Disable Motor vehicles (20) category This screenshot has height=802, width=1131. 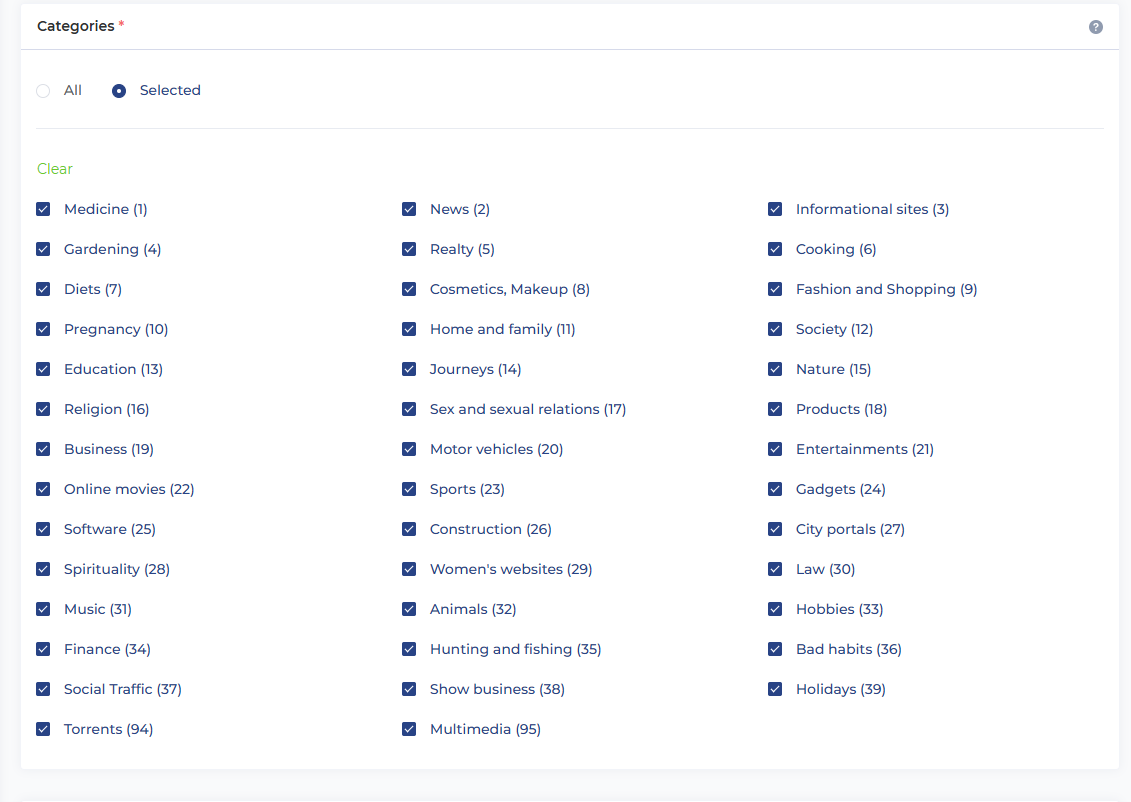[x=409, y=449]
